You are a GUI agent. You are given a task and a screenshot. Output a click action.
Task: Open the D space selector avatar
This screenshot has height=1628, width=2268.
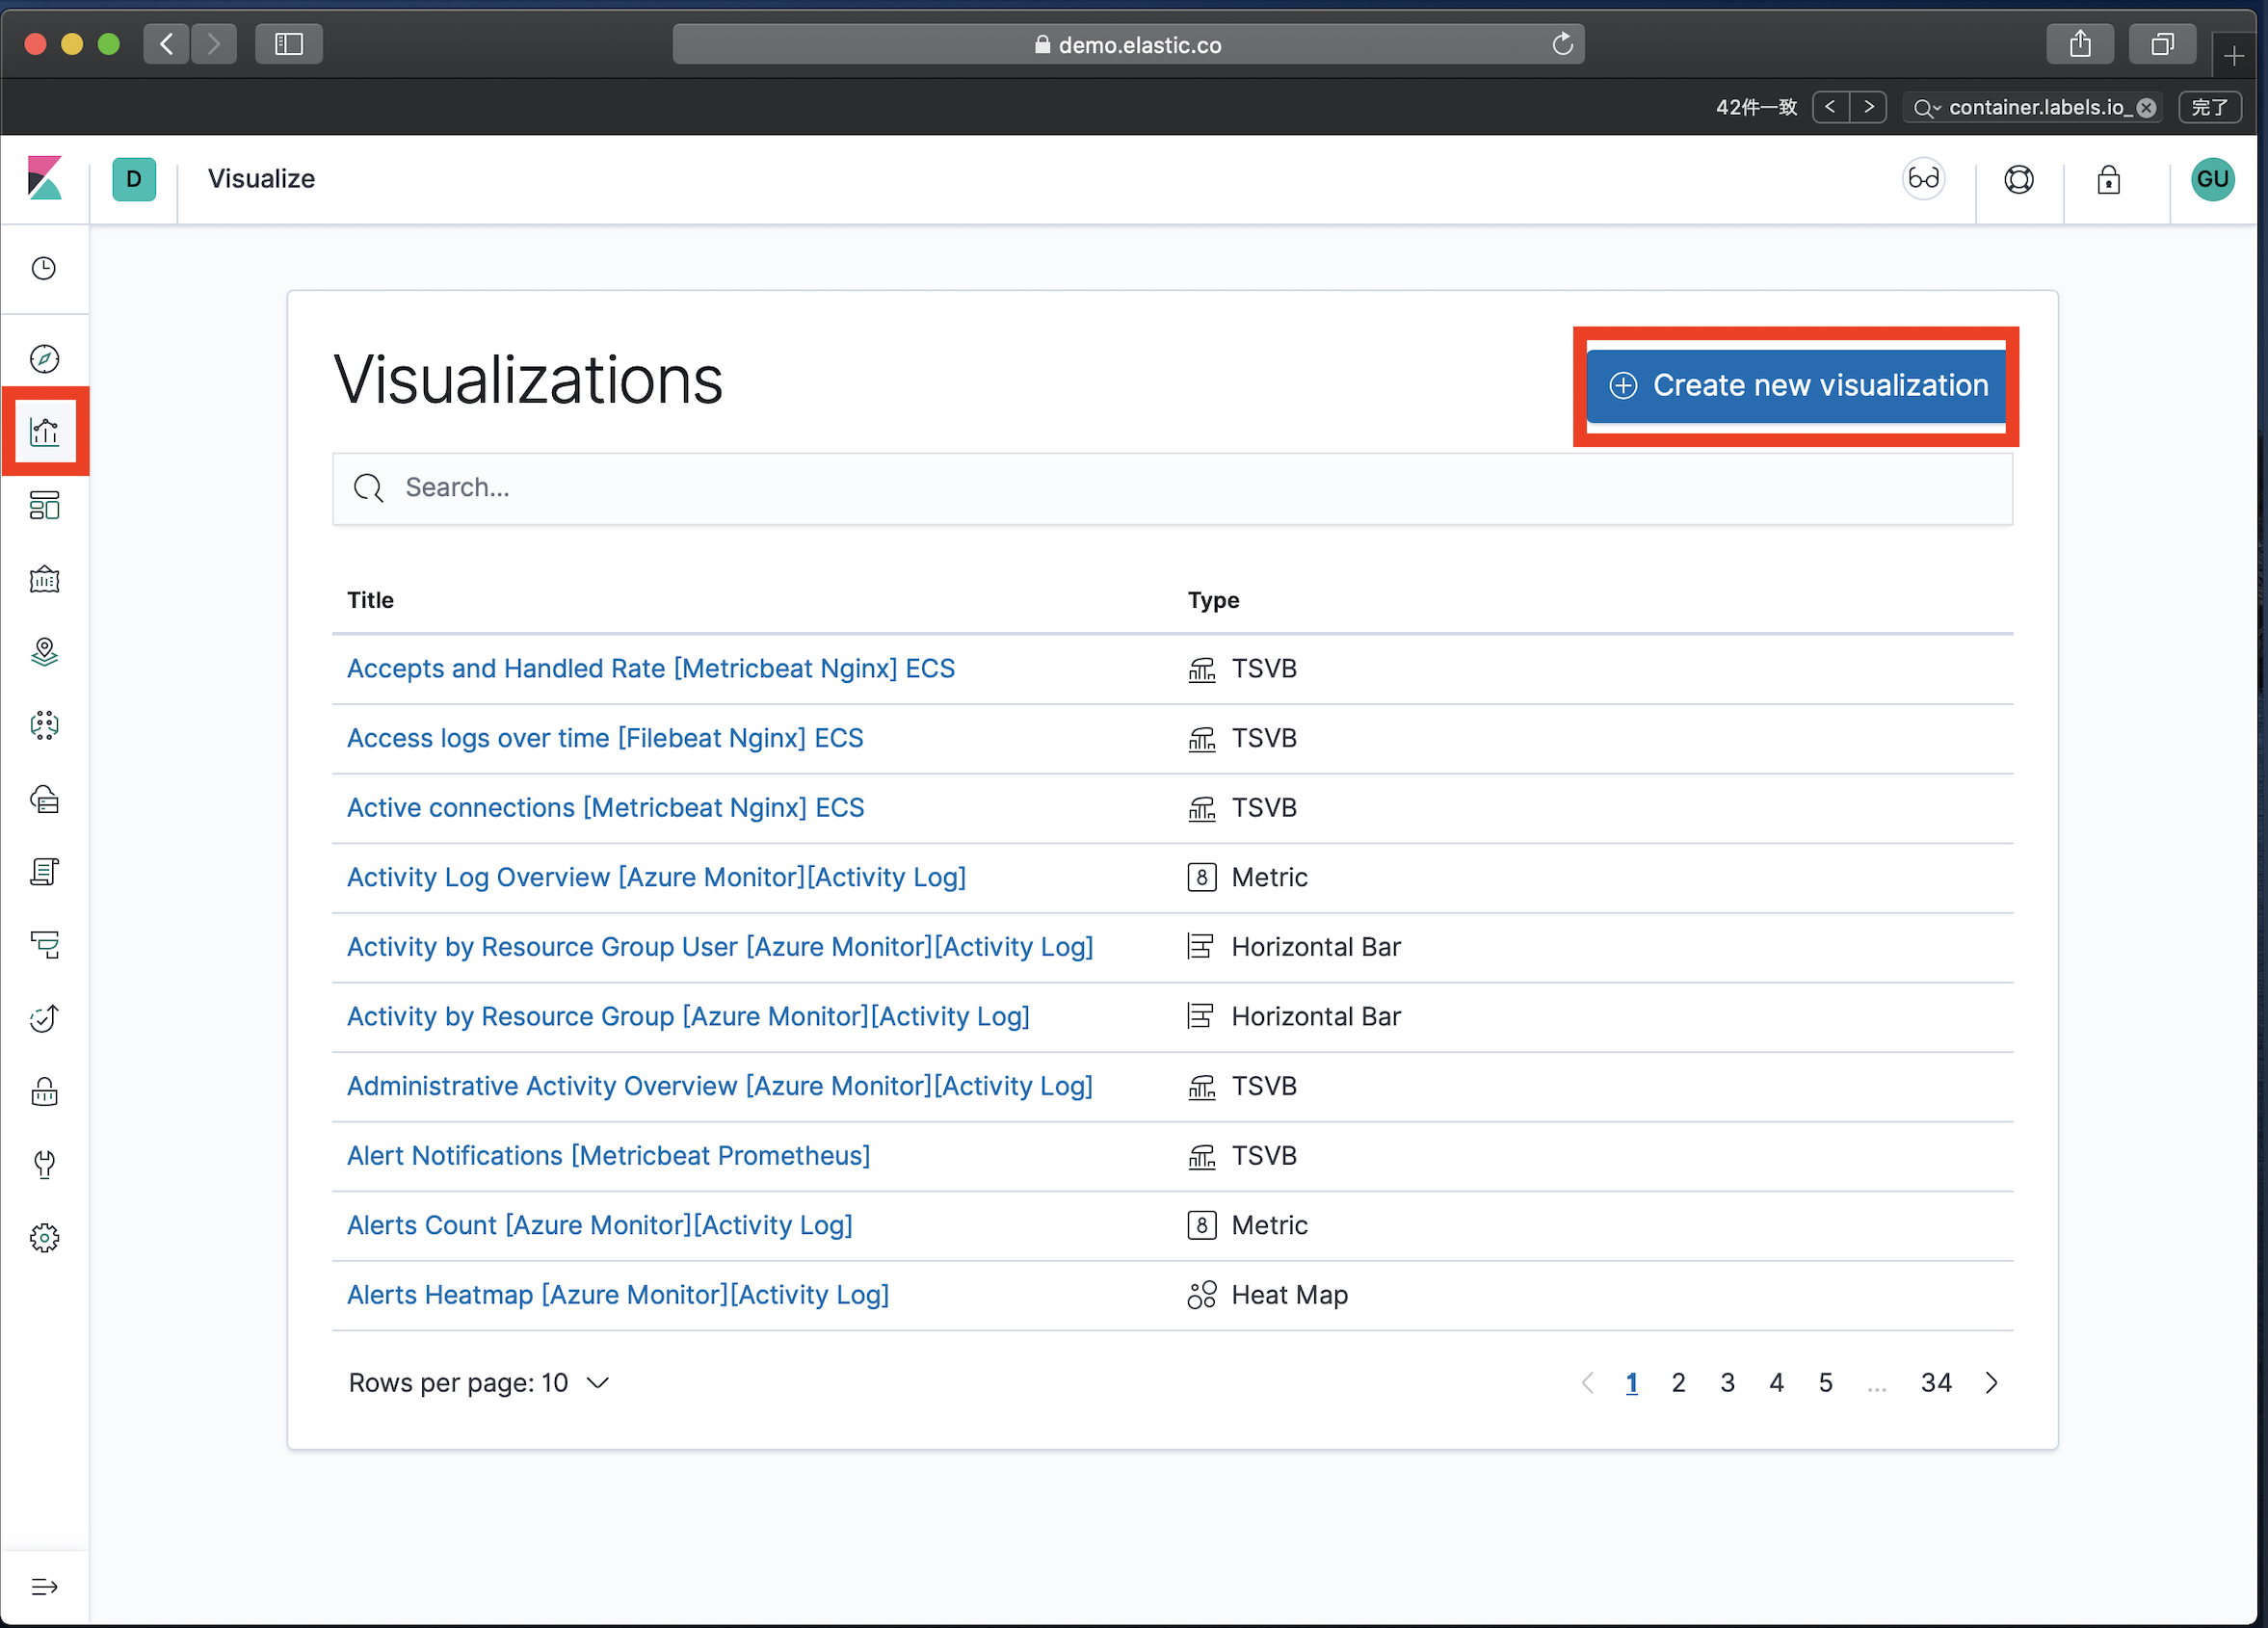[x=134, y=180]
